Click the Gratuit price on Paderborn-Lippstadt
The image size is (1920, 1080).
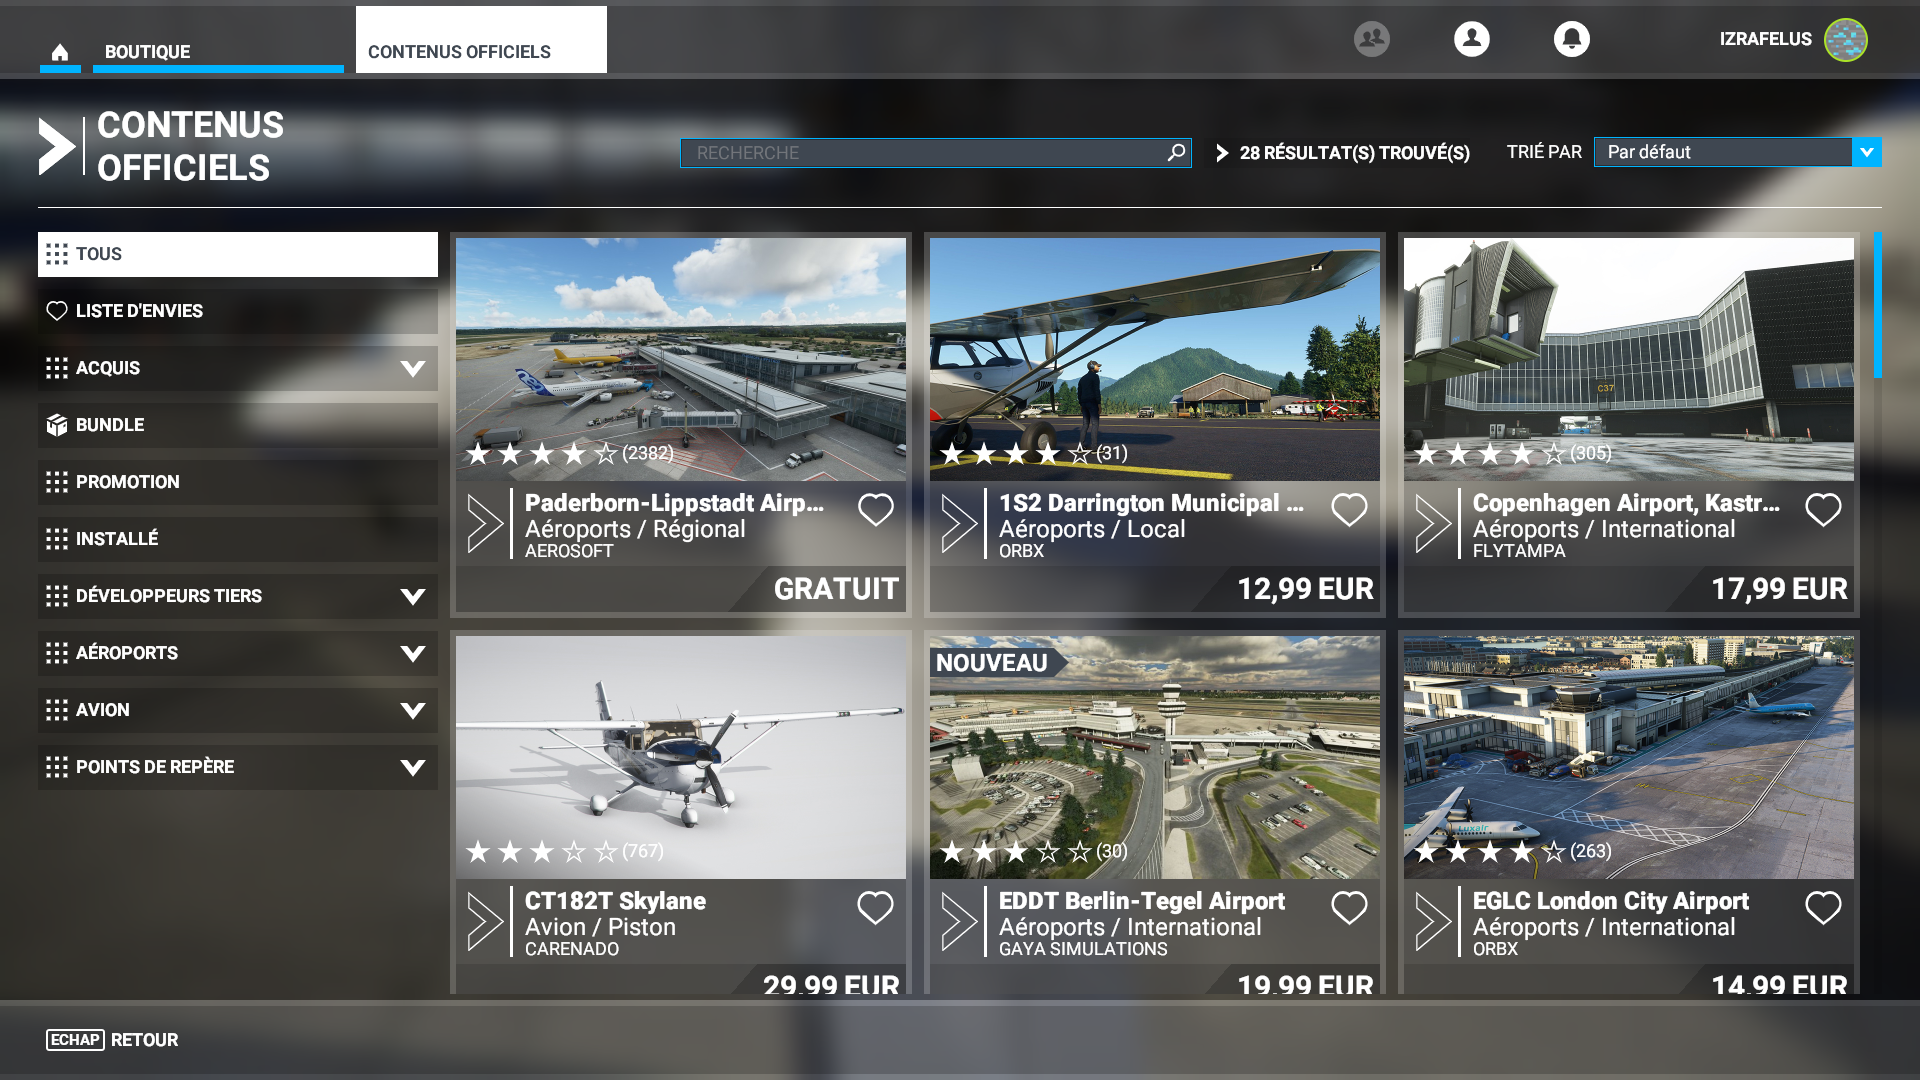point(836,589)
